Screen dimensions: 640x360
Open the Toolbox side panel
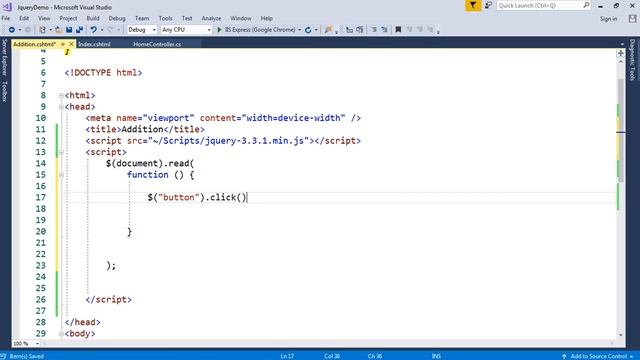click(4, 91)
